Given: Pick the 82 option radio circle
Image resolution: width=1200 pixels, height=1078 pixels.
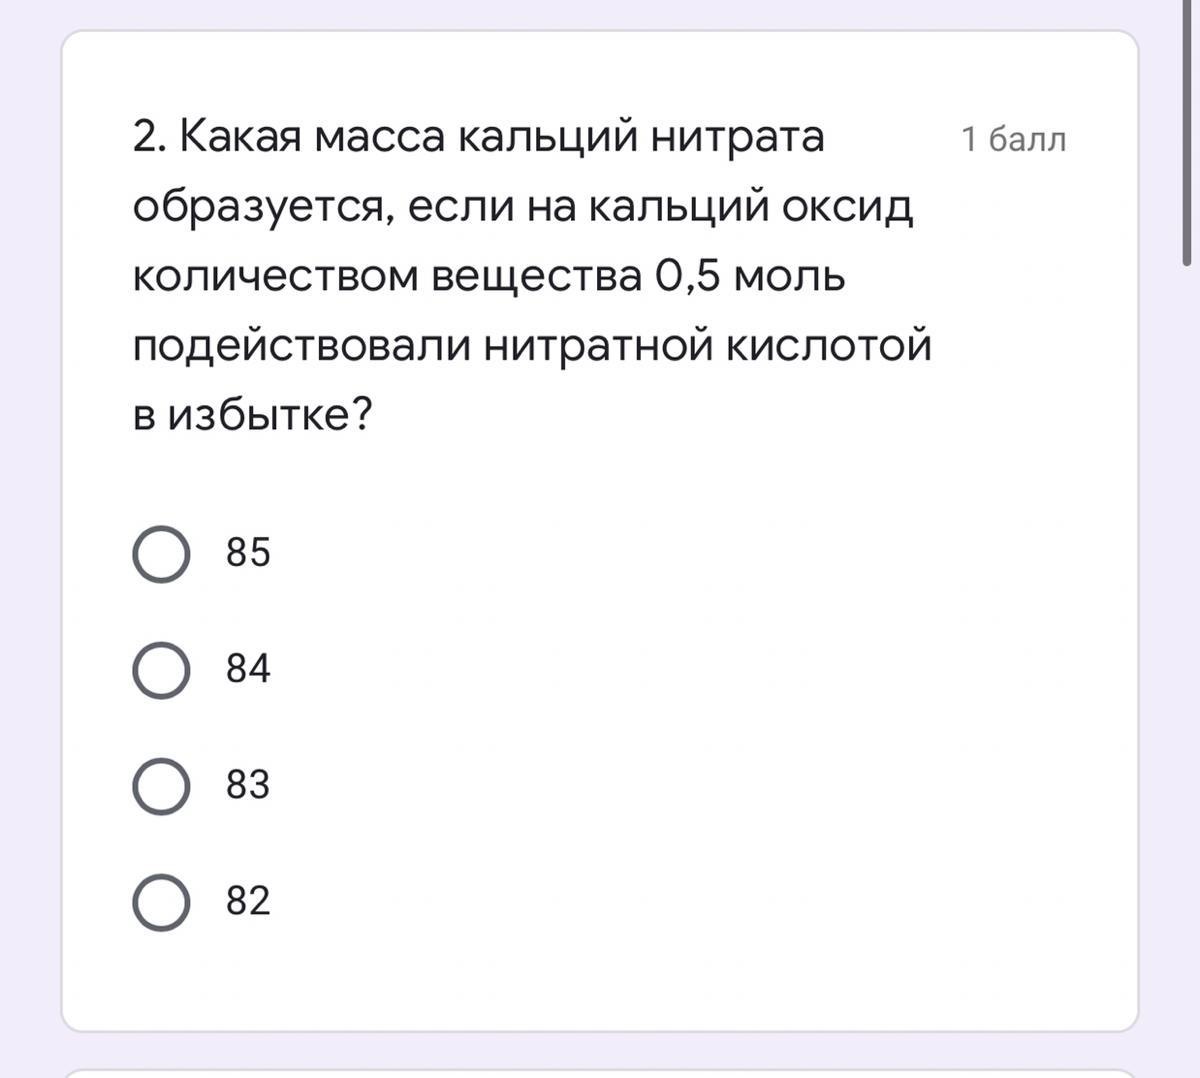Looking at the screenshot, I should point(161,902).
